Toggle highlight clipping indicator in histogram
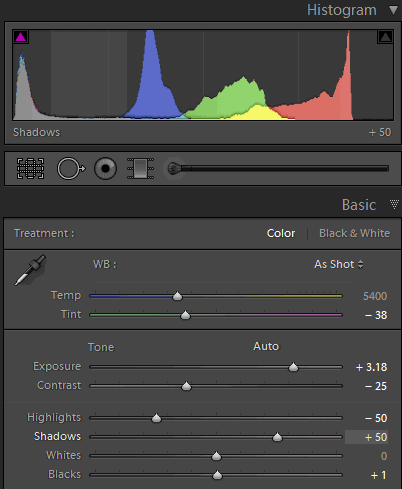This screenshot has height=489, width=402. (385, 37)
